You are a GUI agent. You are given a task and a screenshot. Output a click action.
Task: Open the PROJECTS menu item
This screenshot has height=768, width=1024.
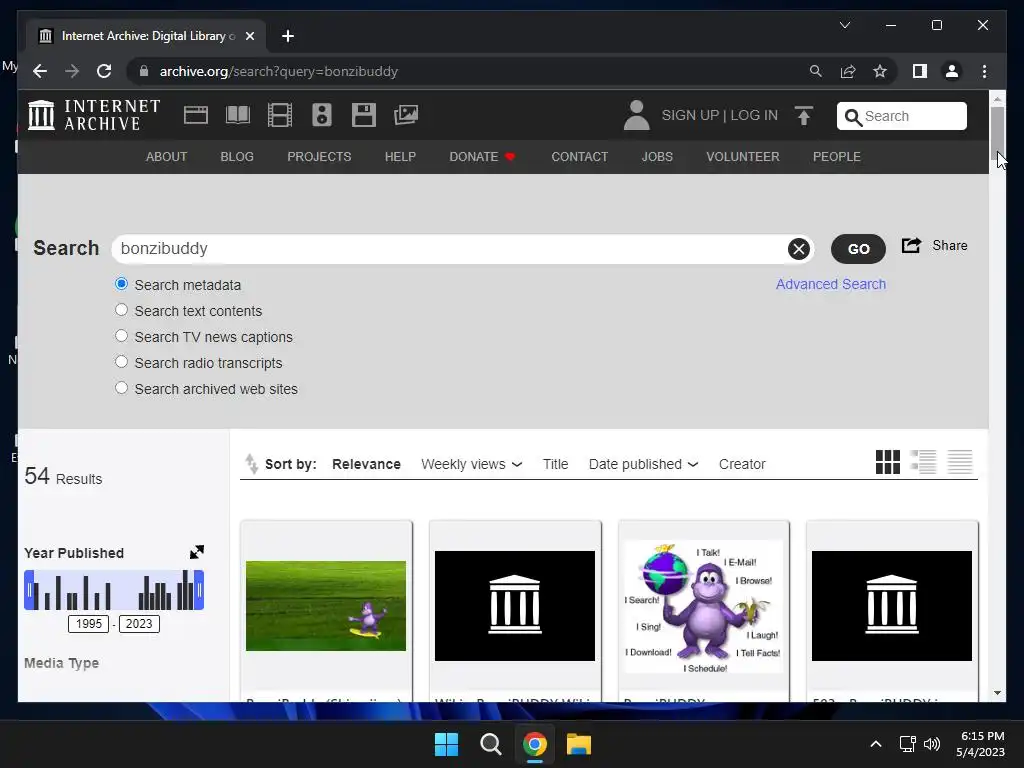point(319,157)
